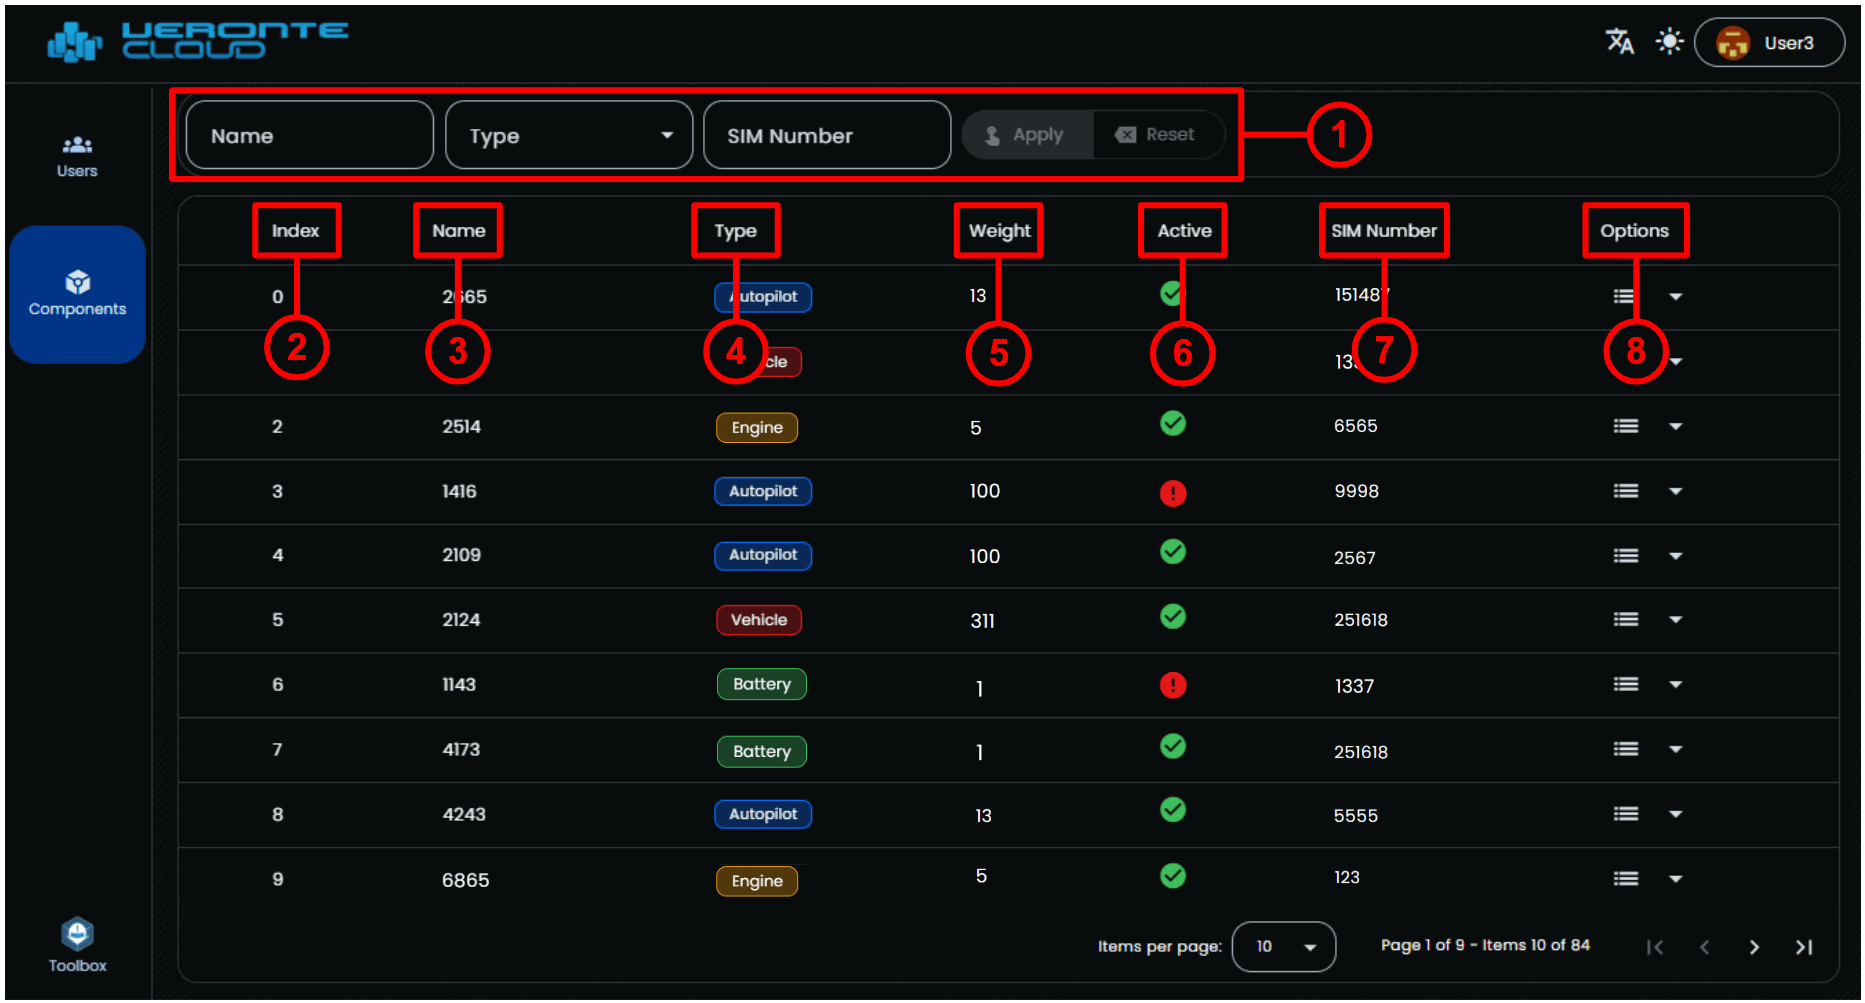Screen dimensions: 1865x1003
Task: Open list options icon for component 2514
Action: [1625, 427]
